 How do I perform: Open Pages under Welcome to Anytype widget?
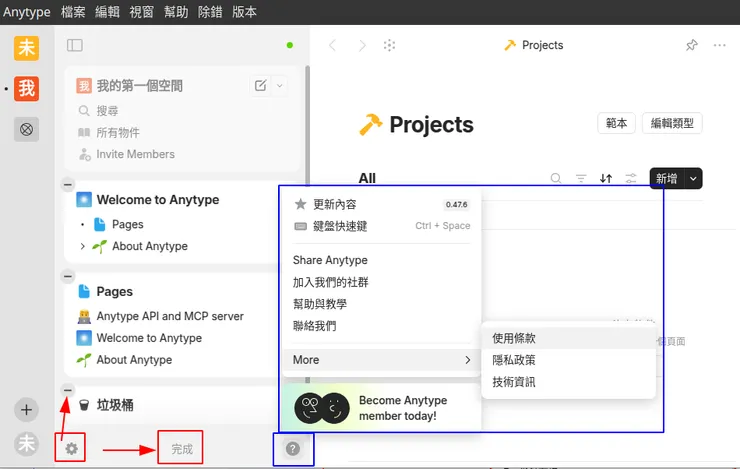(127, 224)
